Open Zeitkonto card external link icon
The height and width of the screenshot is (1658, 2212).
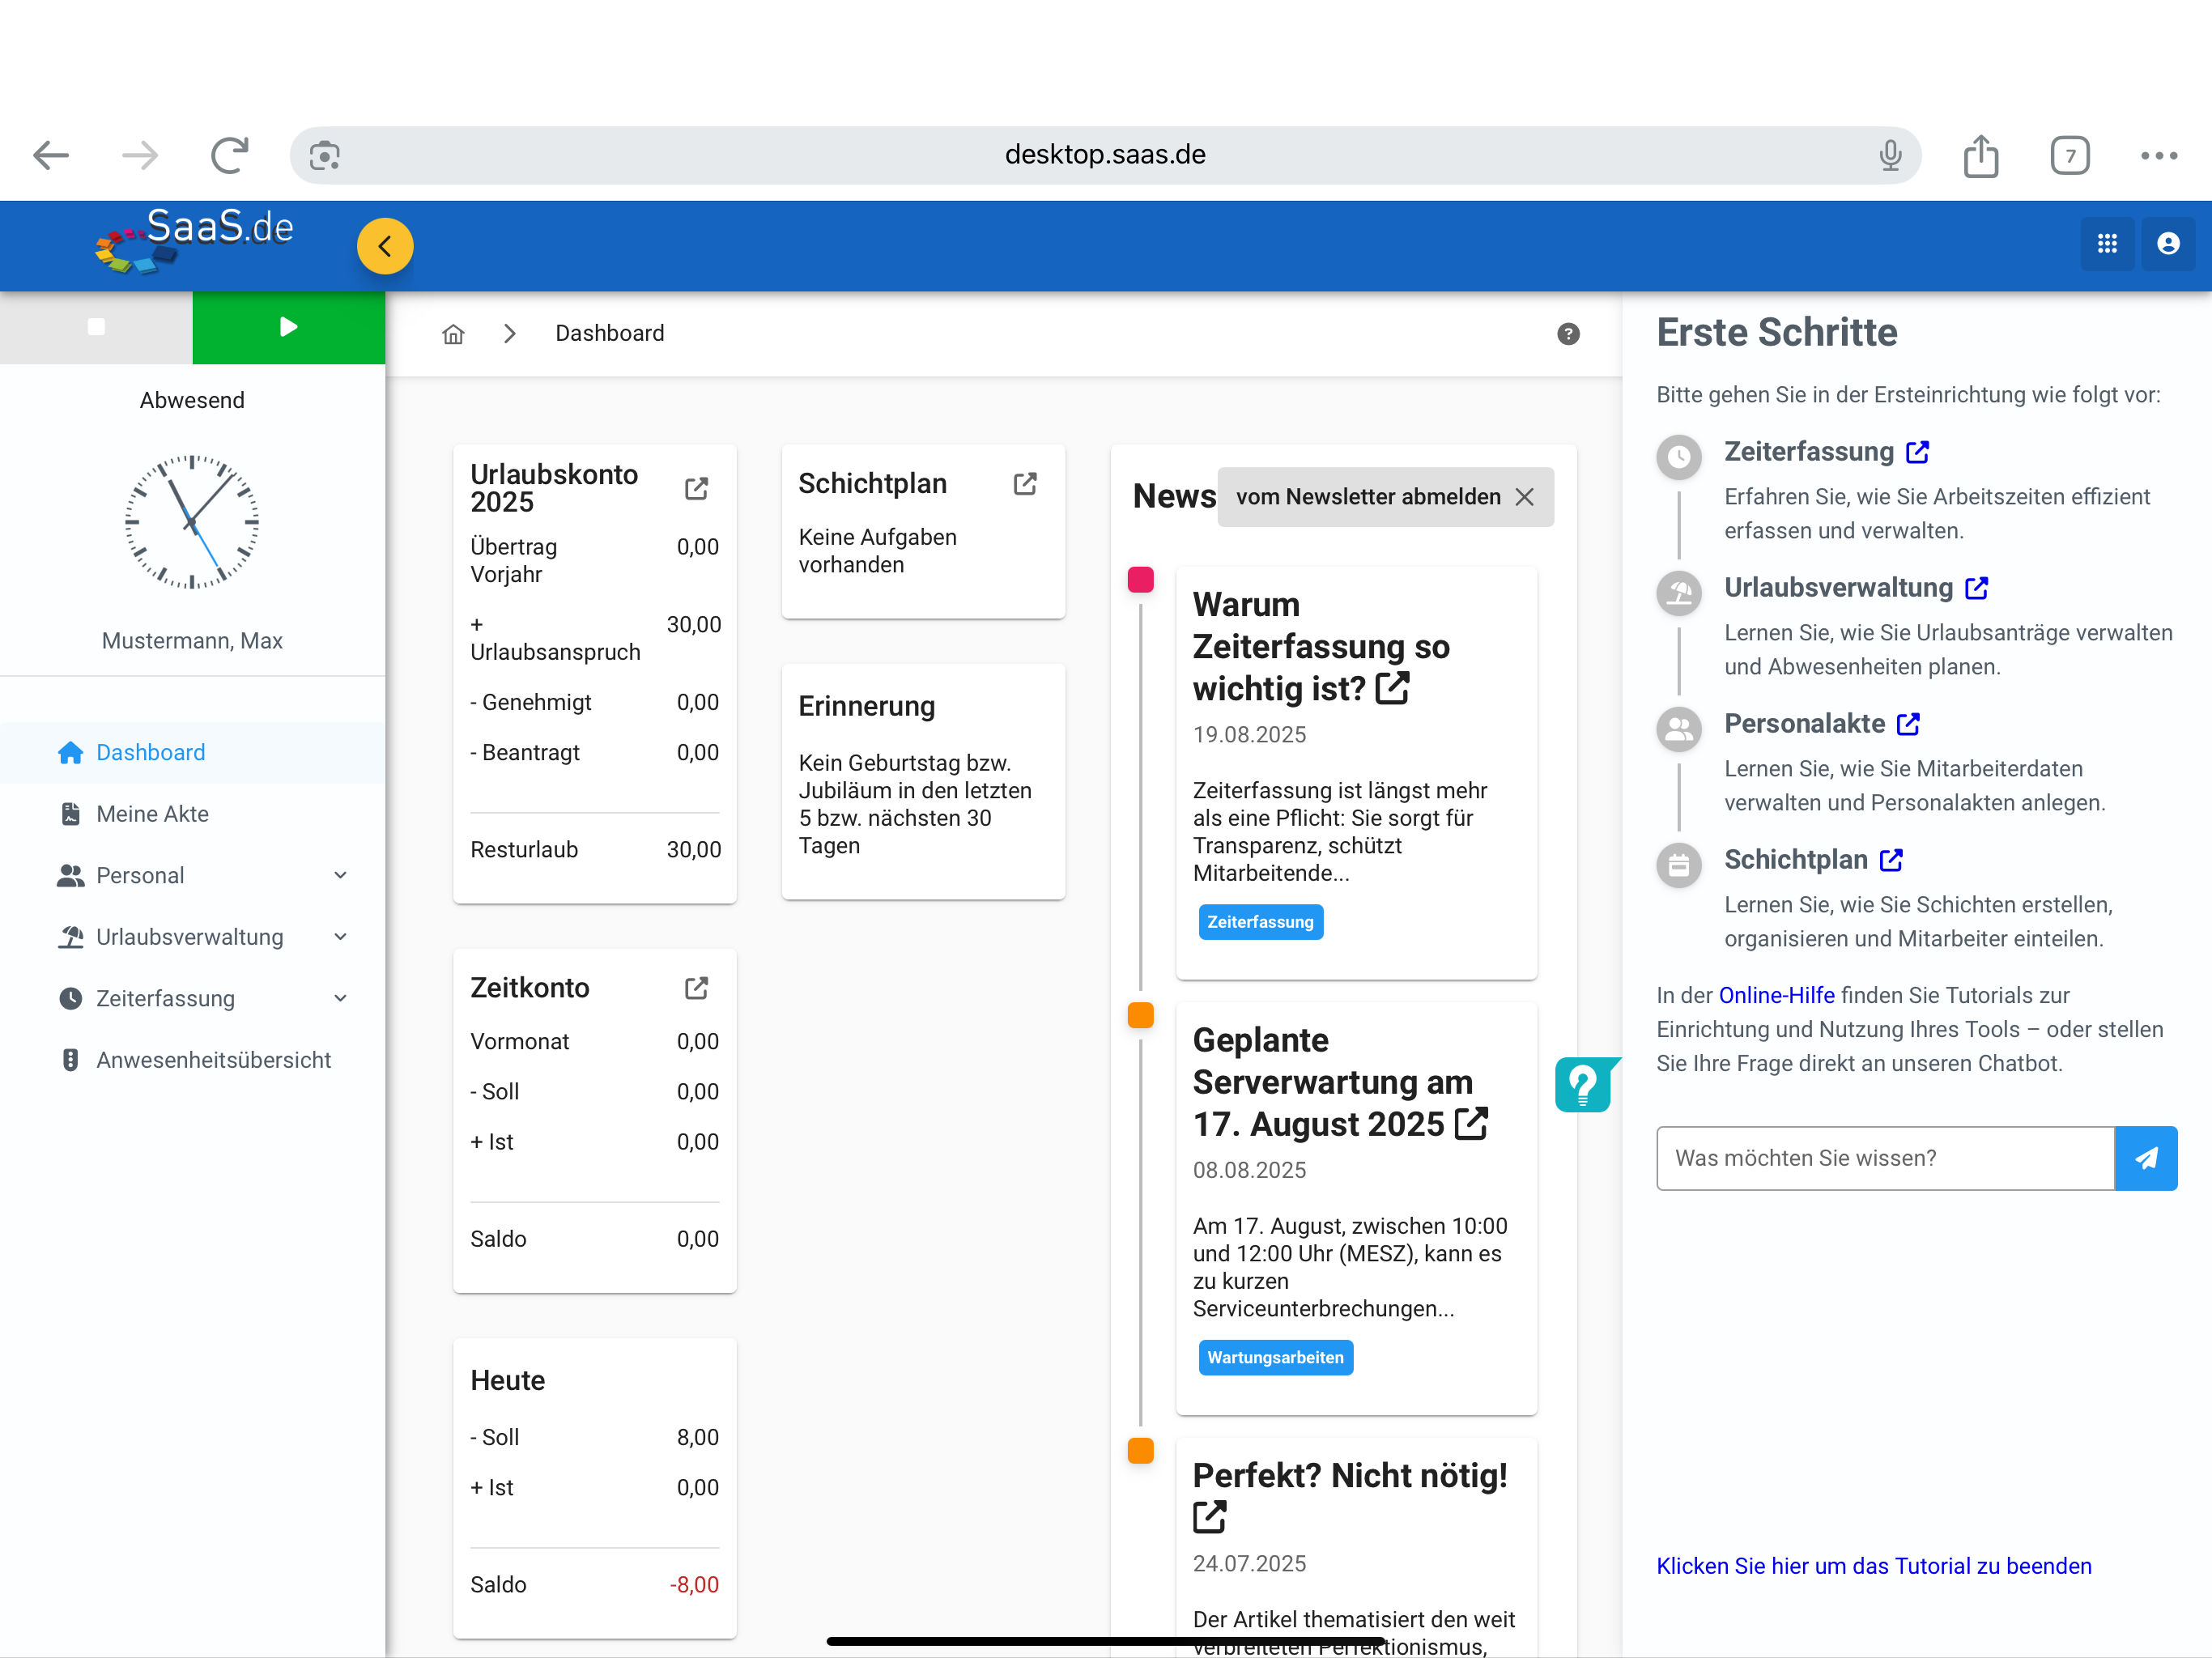pos(696,988)
